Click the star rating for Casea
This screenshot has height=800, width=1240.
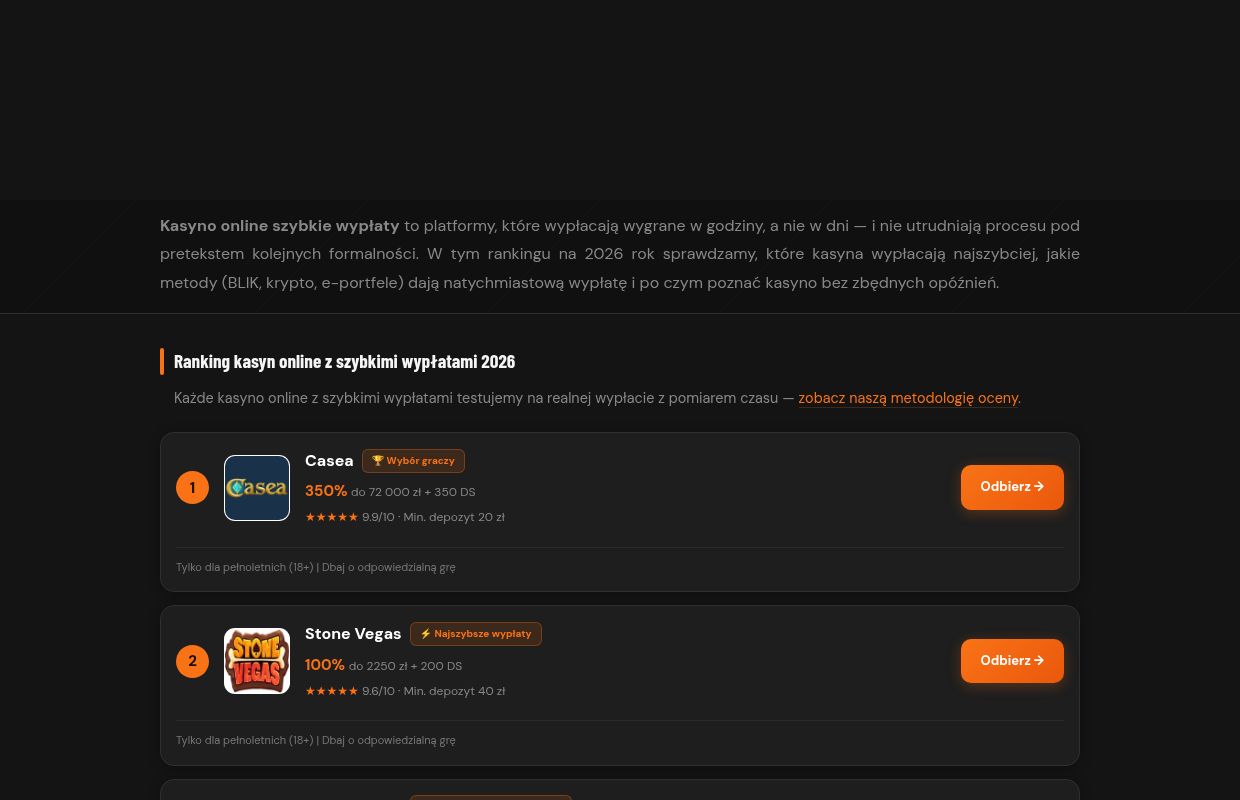tap(331, 517)
